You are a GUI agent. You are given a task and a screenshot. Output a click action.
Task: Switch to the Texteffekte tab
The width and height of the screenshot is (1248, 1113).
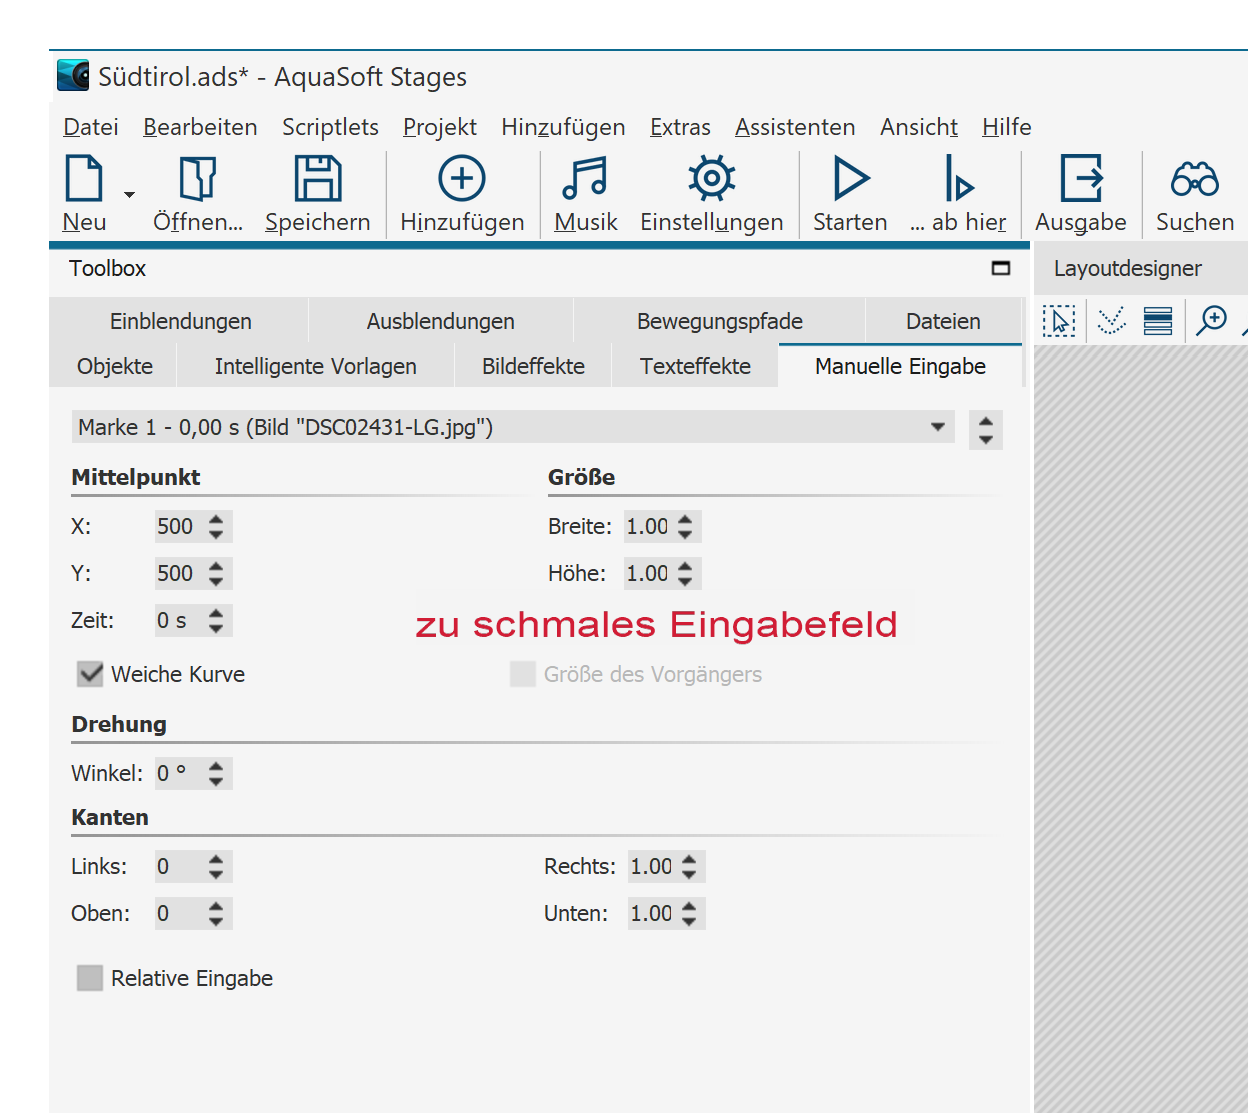pos(695,366)
